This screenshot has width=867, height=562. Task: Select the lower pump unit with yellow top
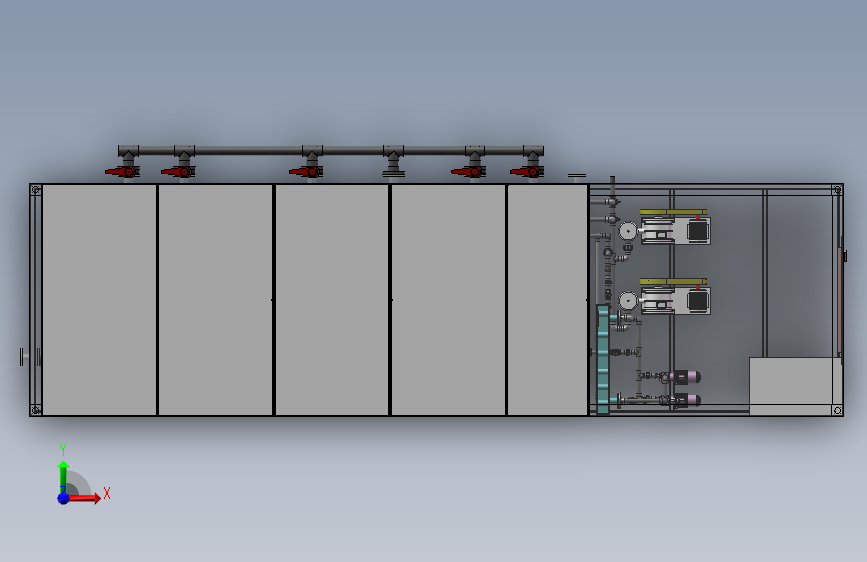point(675,296)
